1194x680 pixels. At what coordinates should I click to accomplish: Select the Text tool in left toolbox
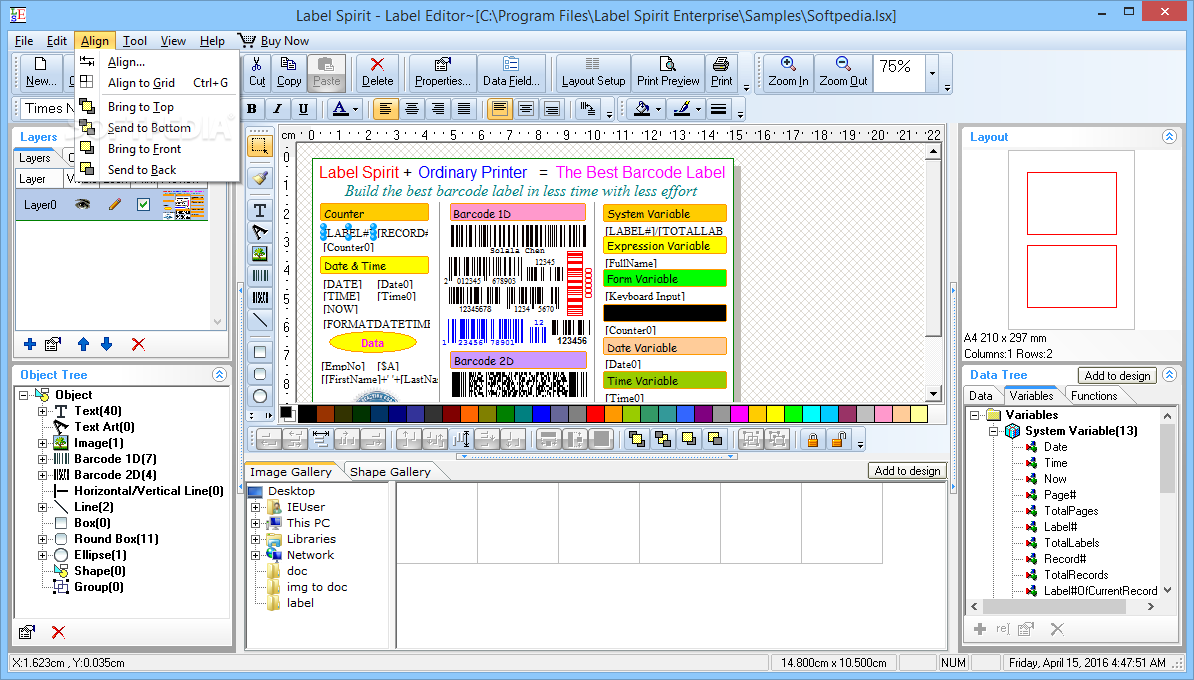(x=260, y=209)
